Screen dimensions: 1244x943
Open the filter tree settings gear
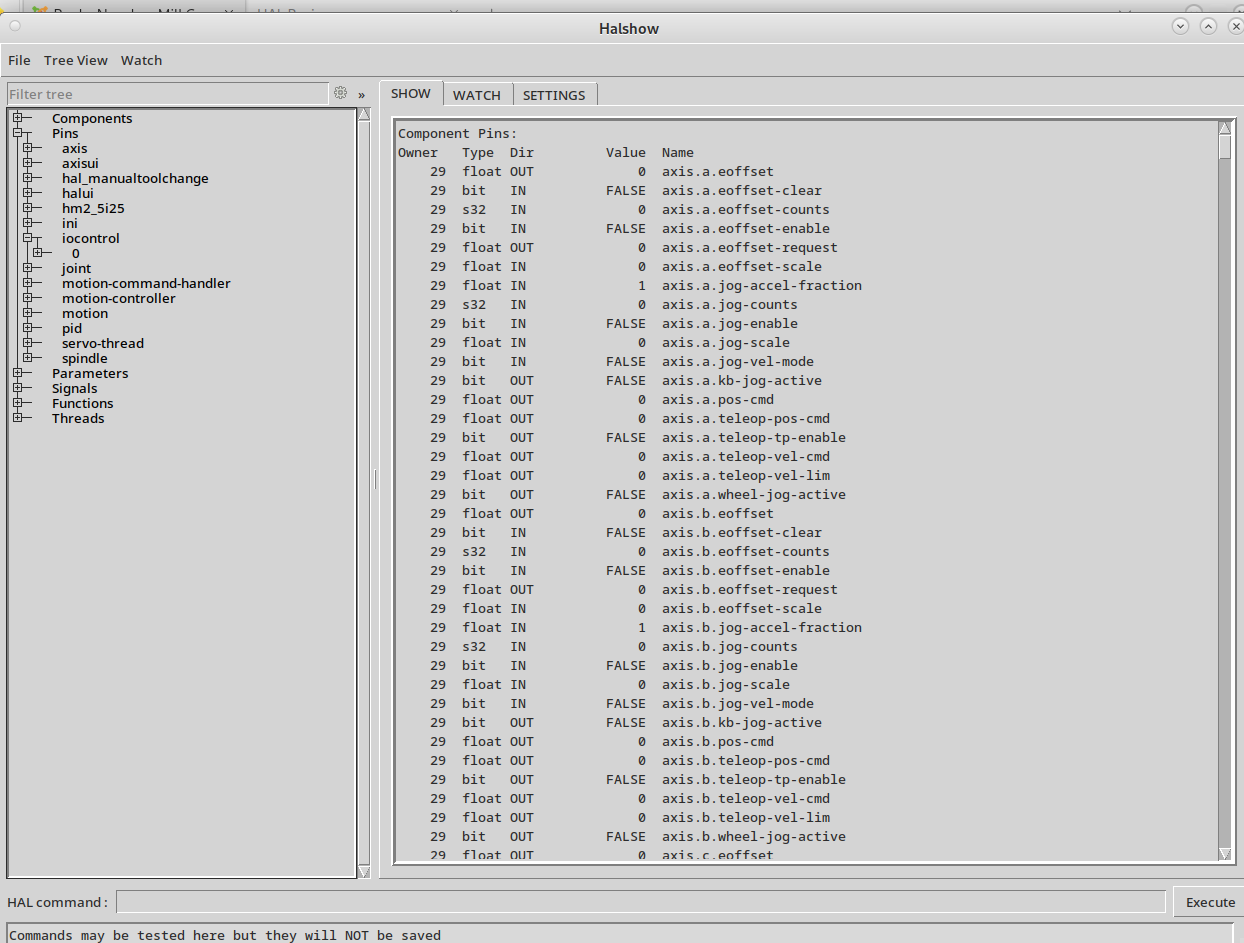click(340, 93)
